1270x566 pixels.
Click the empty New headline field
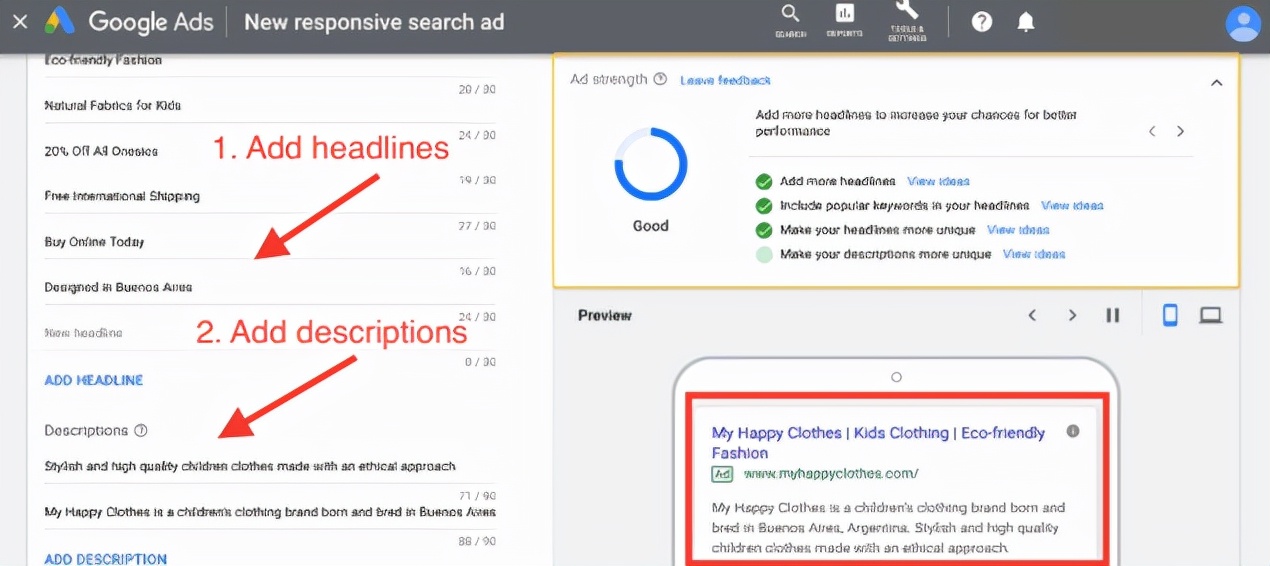[270, 333]
